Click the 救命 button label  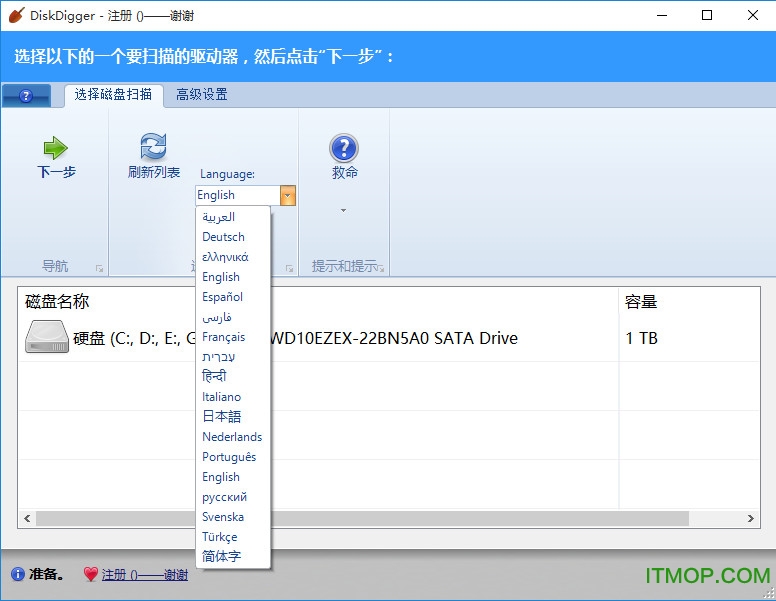[x=344, y=172]
